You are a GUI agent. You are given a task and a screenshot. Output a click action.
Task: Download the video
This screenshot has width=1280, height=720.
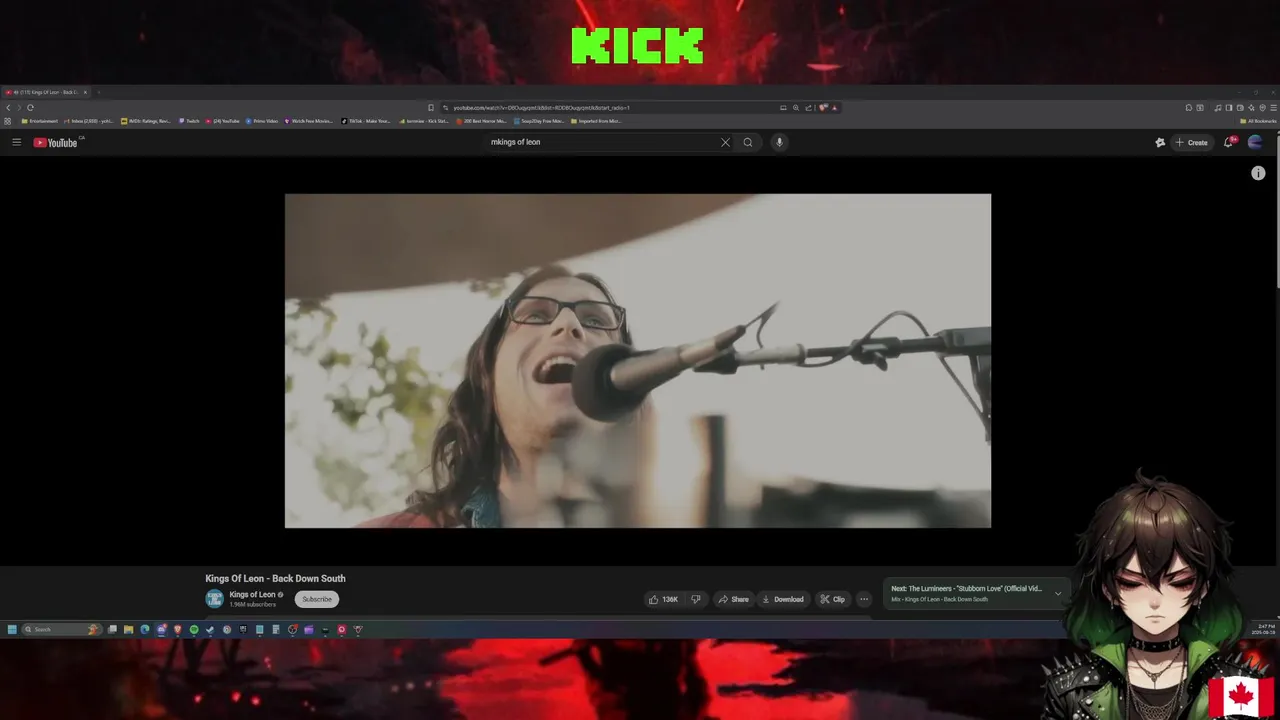782,599
